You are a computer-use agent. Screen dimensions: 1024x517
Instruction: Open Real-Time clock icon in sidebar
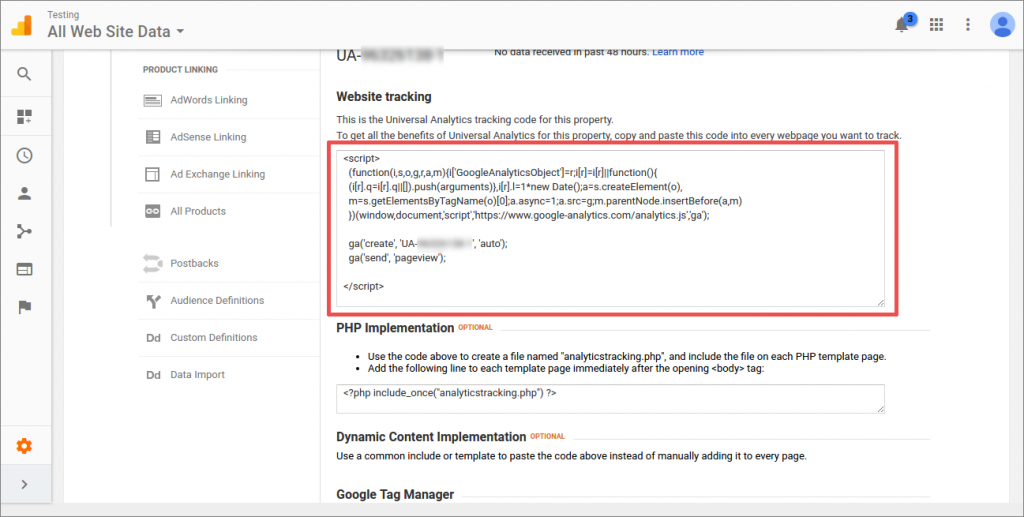[x=24, y=155]
